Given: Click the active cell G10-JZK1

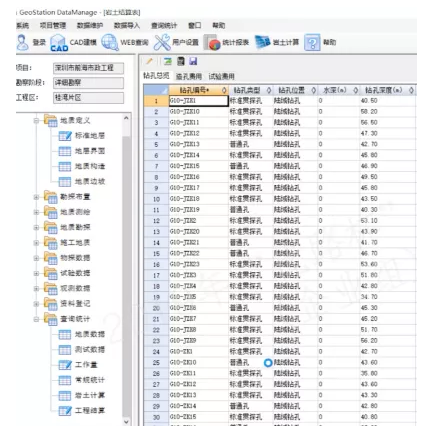Looking at the screenshot, I should tap(199, 101).
